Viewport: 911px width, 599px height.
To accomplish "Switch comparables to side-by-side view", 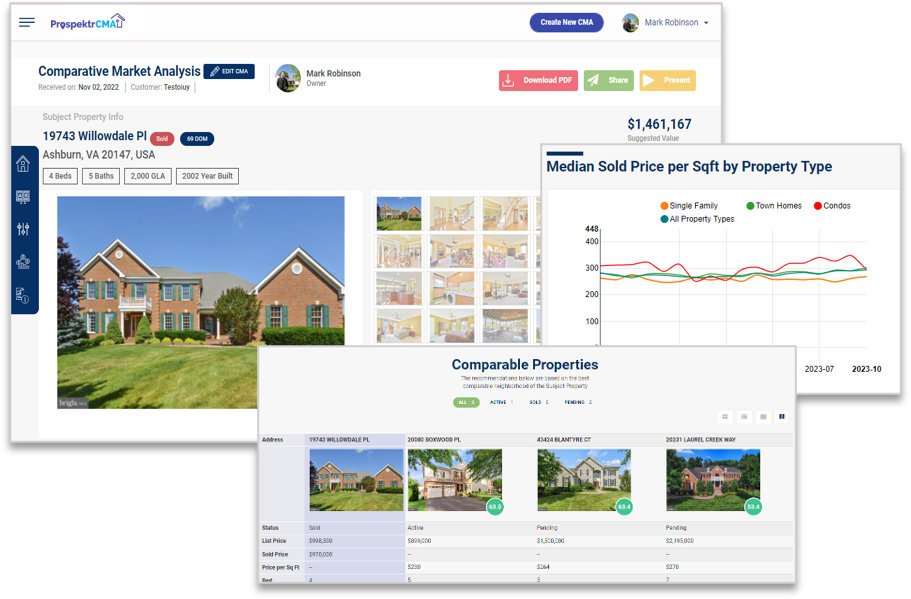I will pos(782,417).
